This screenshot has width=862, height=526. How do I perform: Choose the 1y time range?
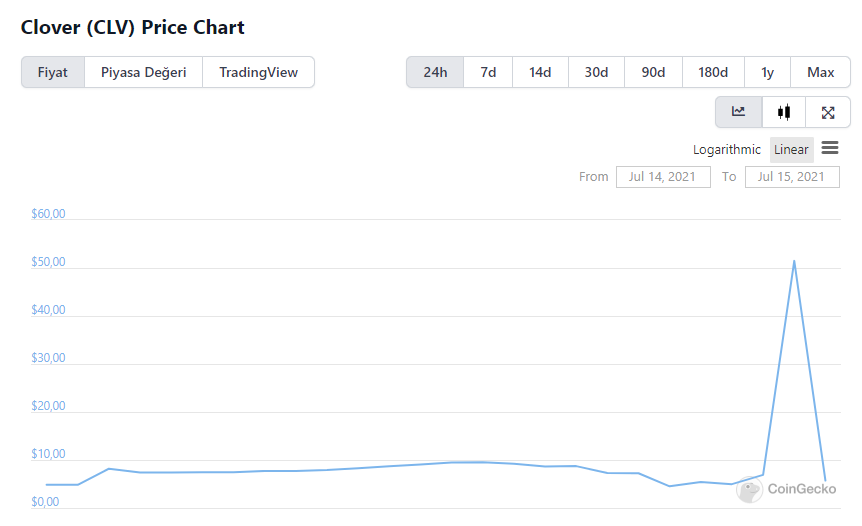click(767, 72)
